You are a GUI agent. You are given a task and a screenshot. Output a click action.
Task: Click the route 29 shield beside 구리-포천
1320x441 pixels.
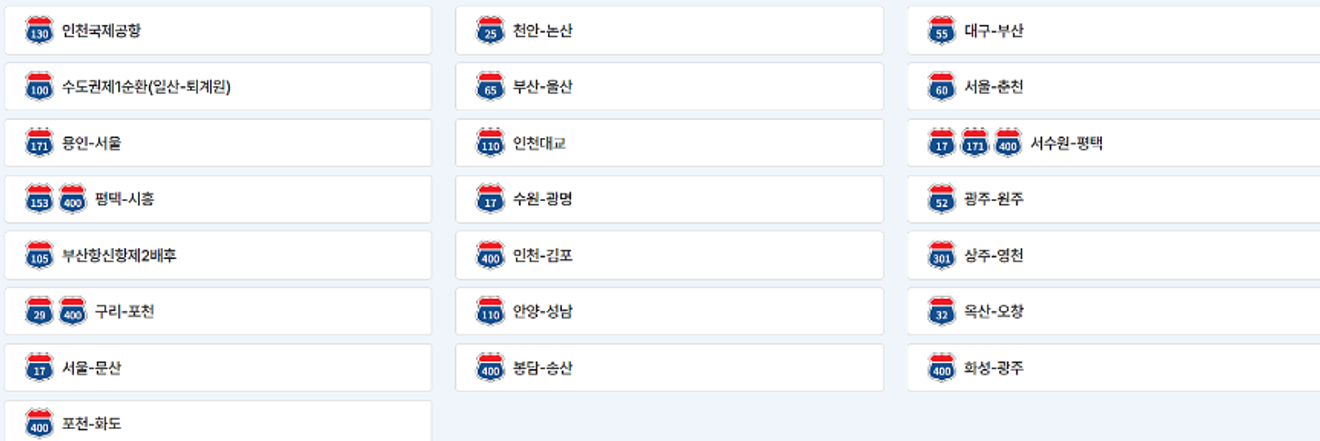[39, 311]
